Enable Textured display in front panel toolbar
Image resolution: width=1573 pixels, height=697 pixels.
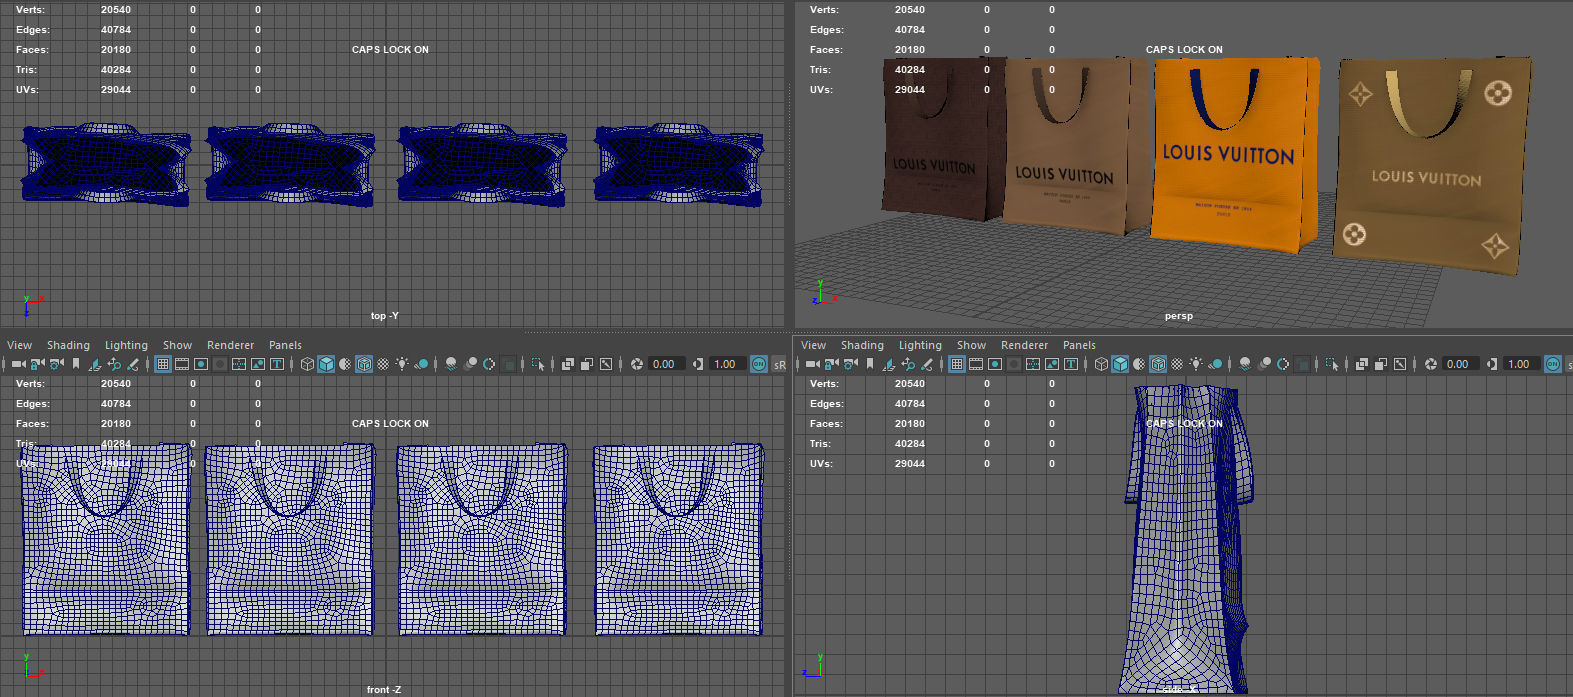[x=383, y=364]
